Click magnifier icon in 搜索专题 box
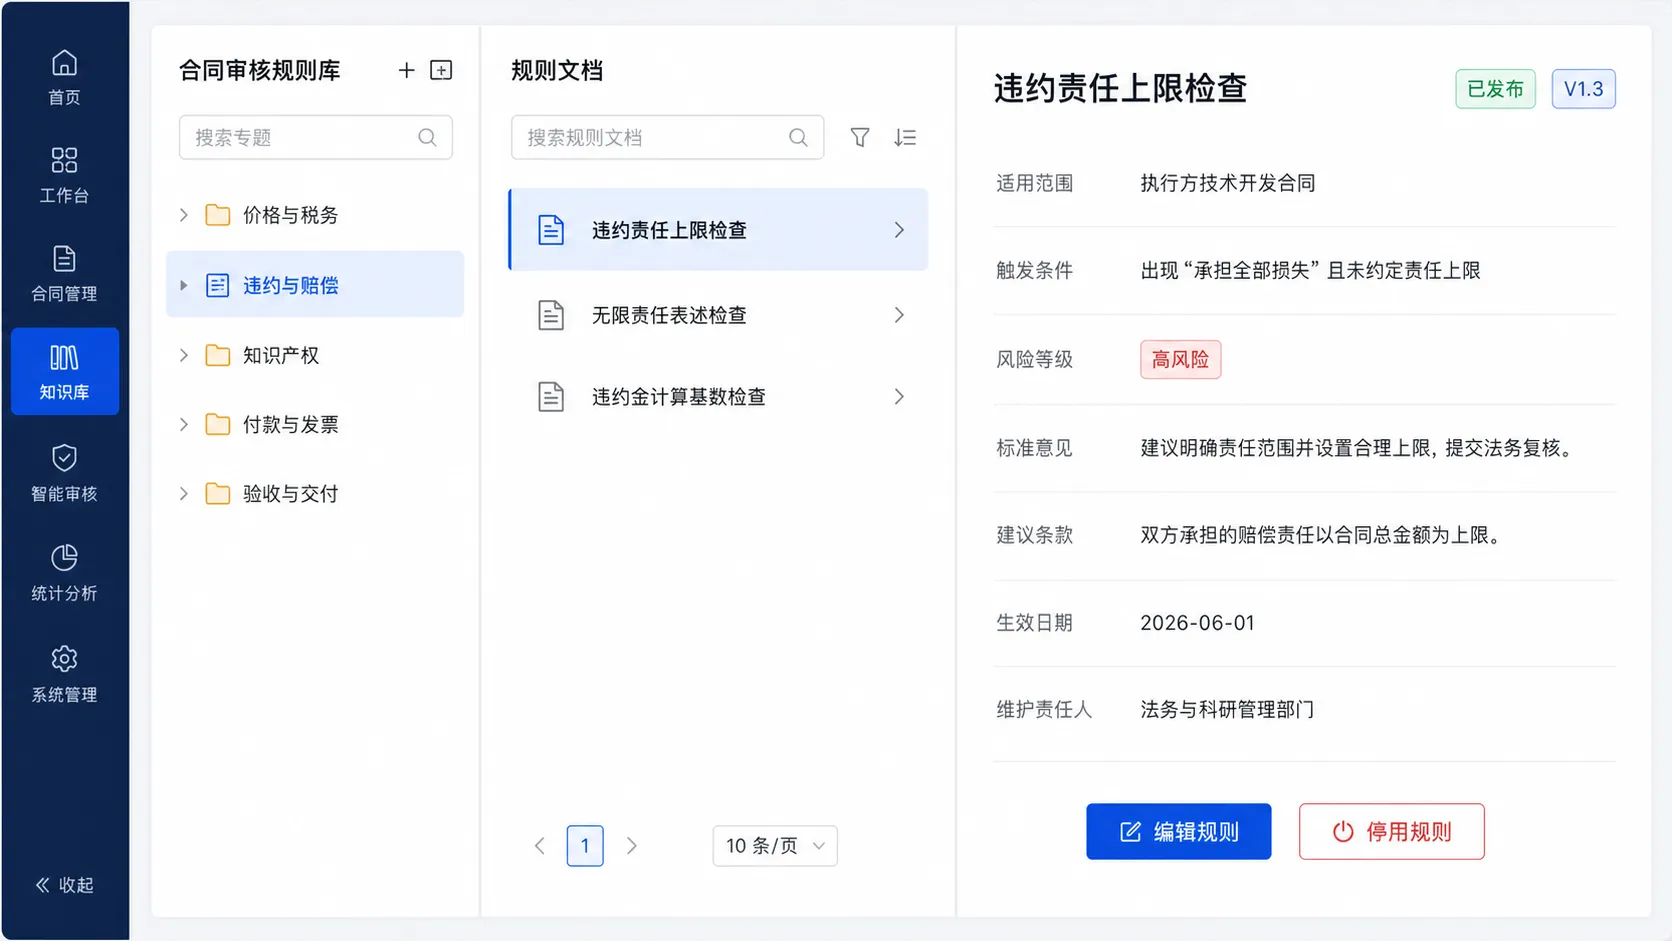Screen dimensions: 1672x941 click(x=427, y=137)
